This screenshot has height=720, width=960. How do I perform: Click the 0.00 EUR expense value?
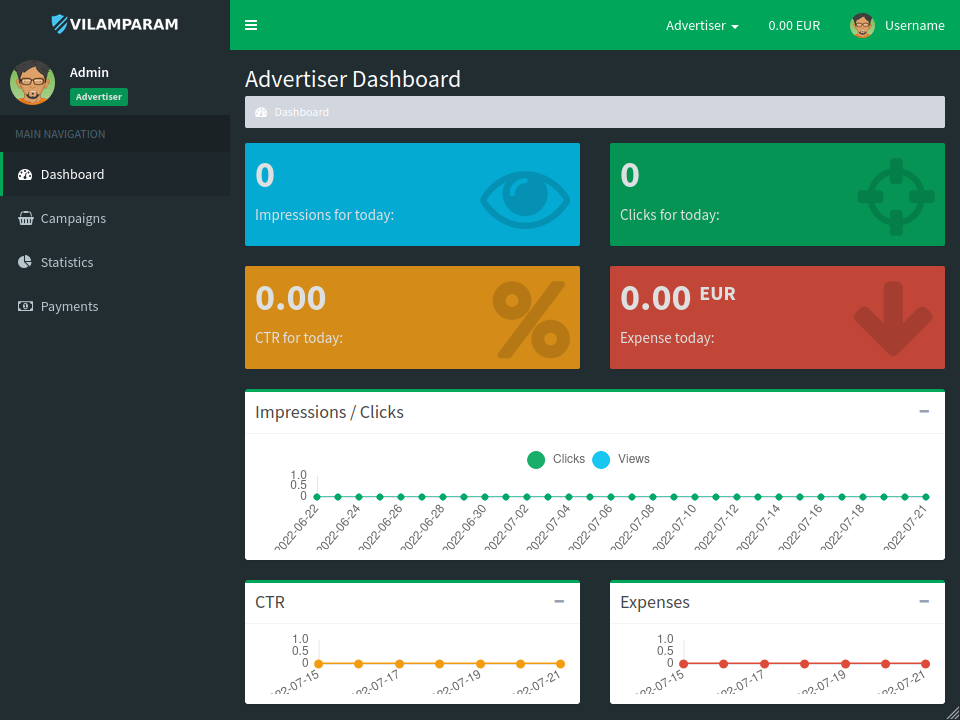(x=678, y=298)
